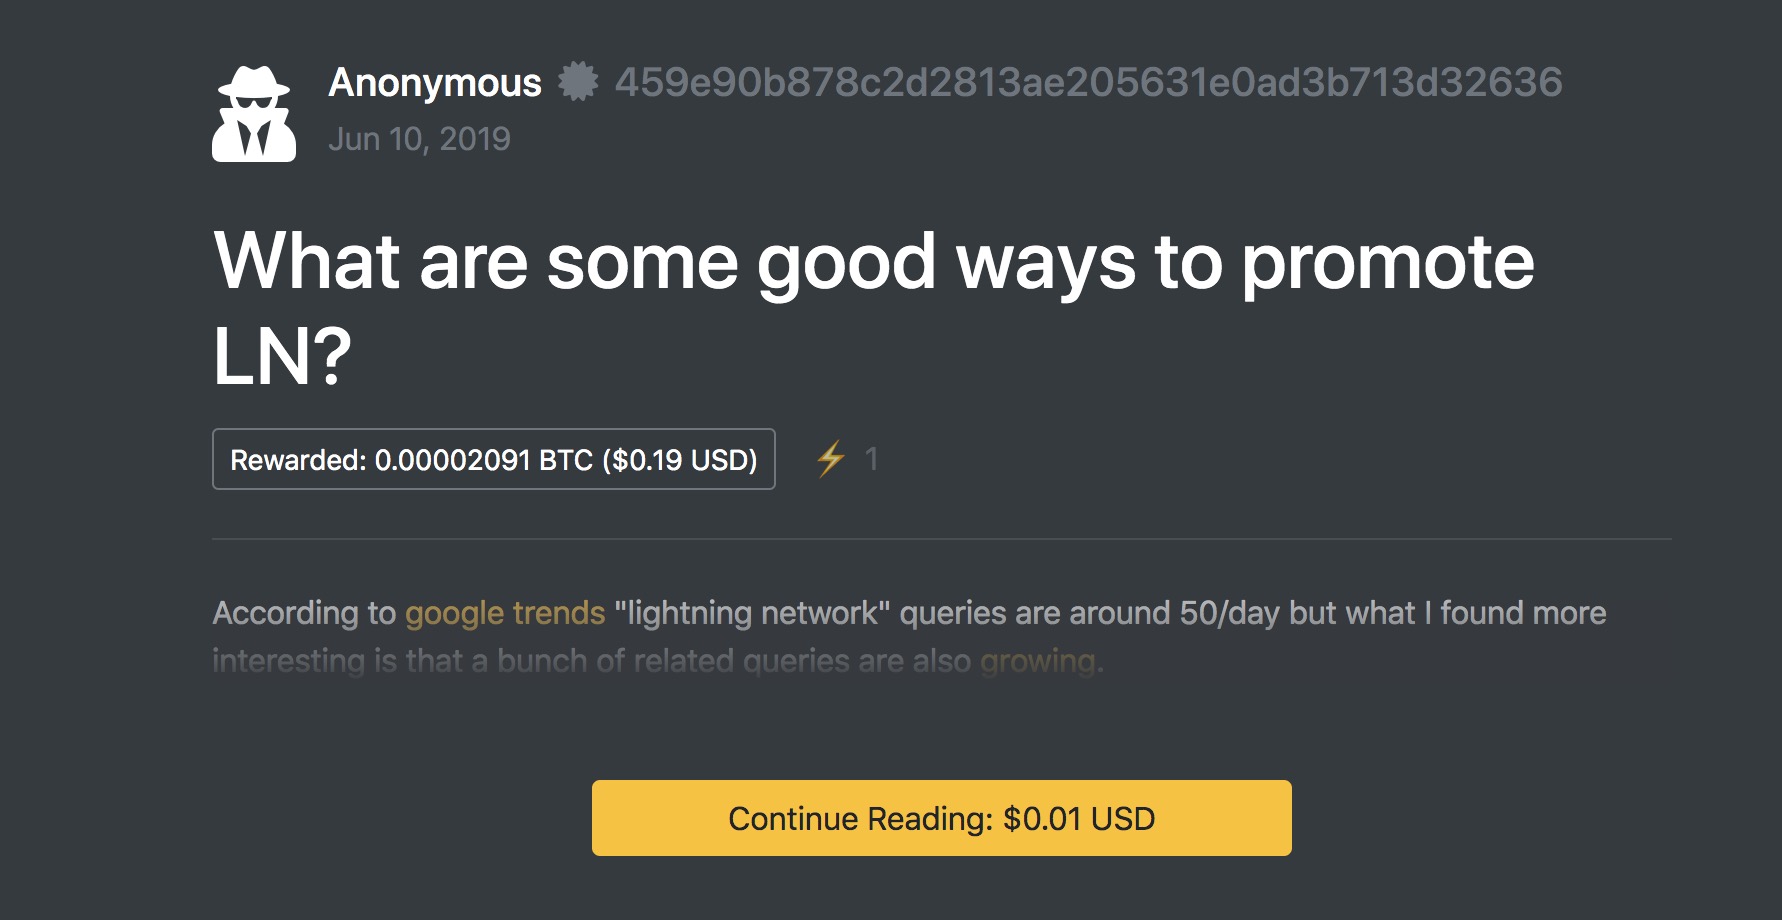Follow the growing link in preview
Viewport: 1782px width, 920px height.
click(x=1038, y=661)
